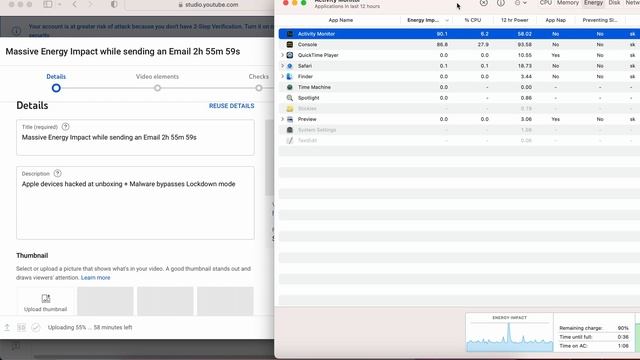The image size is (640, 360).
Task: Go forward in the Safari toolbar
Action: tap(91, 4)
